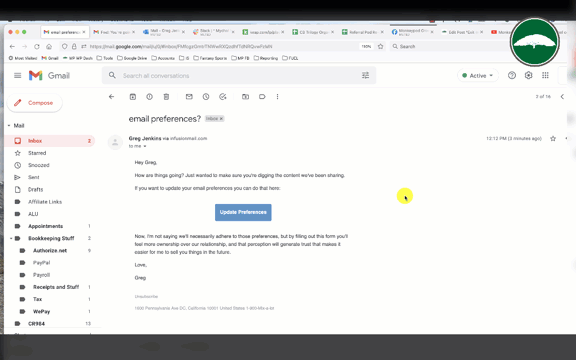Close the email preferences browser tab
This screenshot has height=360, width=576.
[84, 32]
